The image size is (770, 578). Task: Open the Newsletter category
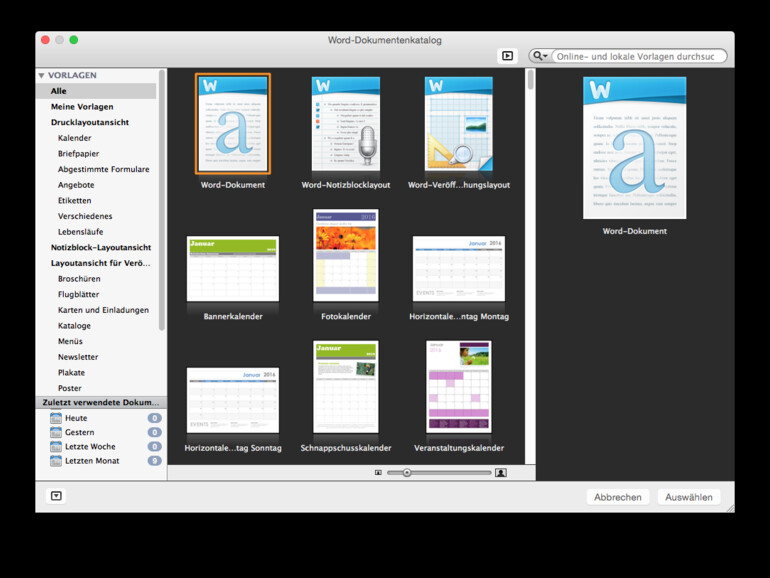(78, 357)
